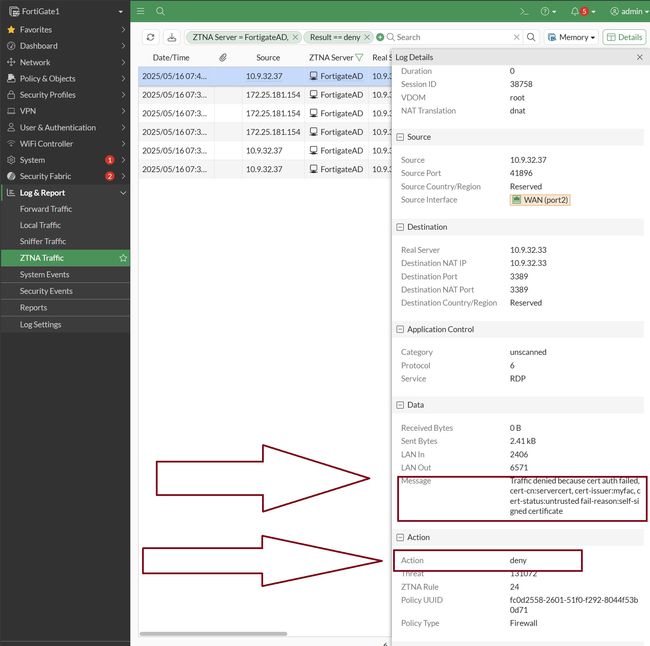This screenshot has height=646, width=650.
Task: Open Security Fabric menu with 2 alerts
Action: pyautogui.click(x=65, y=176)
